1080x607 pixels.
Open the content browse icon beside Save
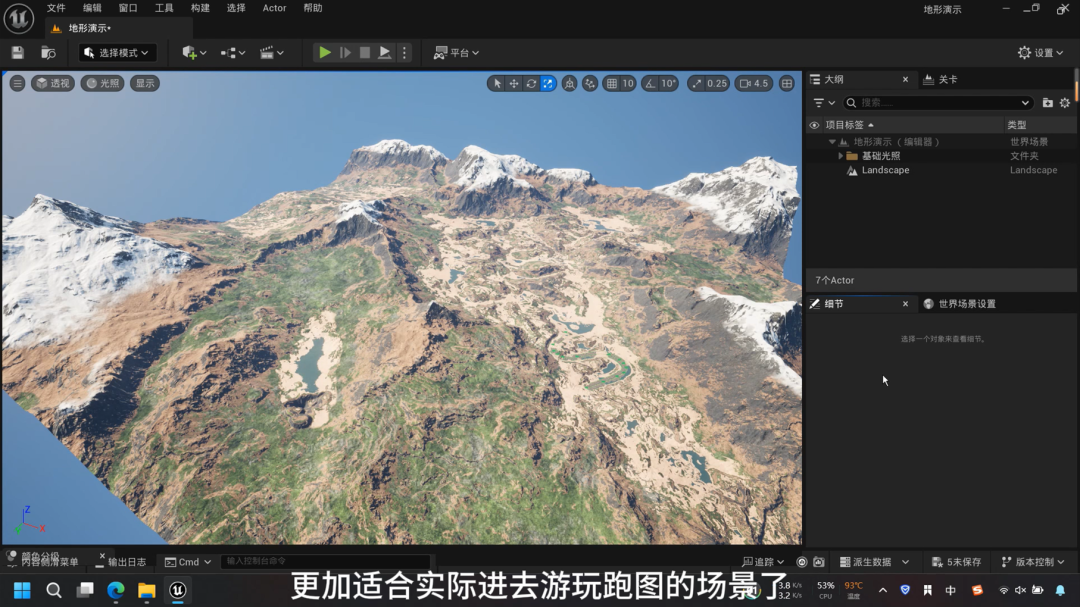(48, 53)
